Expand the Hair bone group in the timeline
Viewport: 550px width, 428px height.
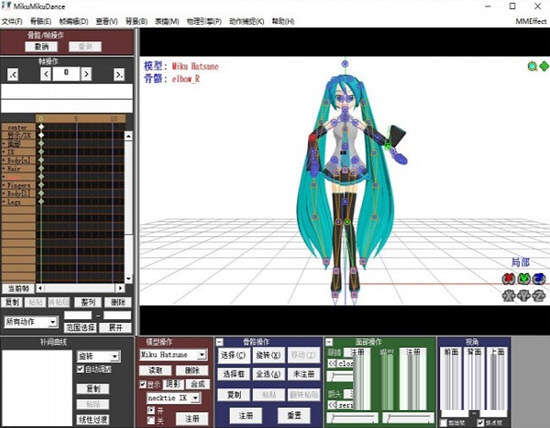[4, 169]
